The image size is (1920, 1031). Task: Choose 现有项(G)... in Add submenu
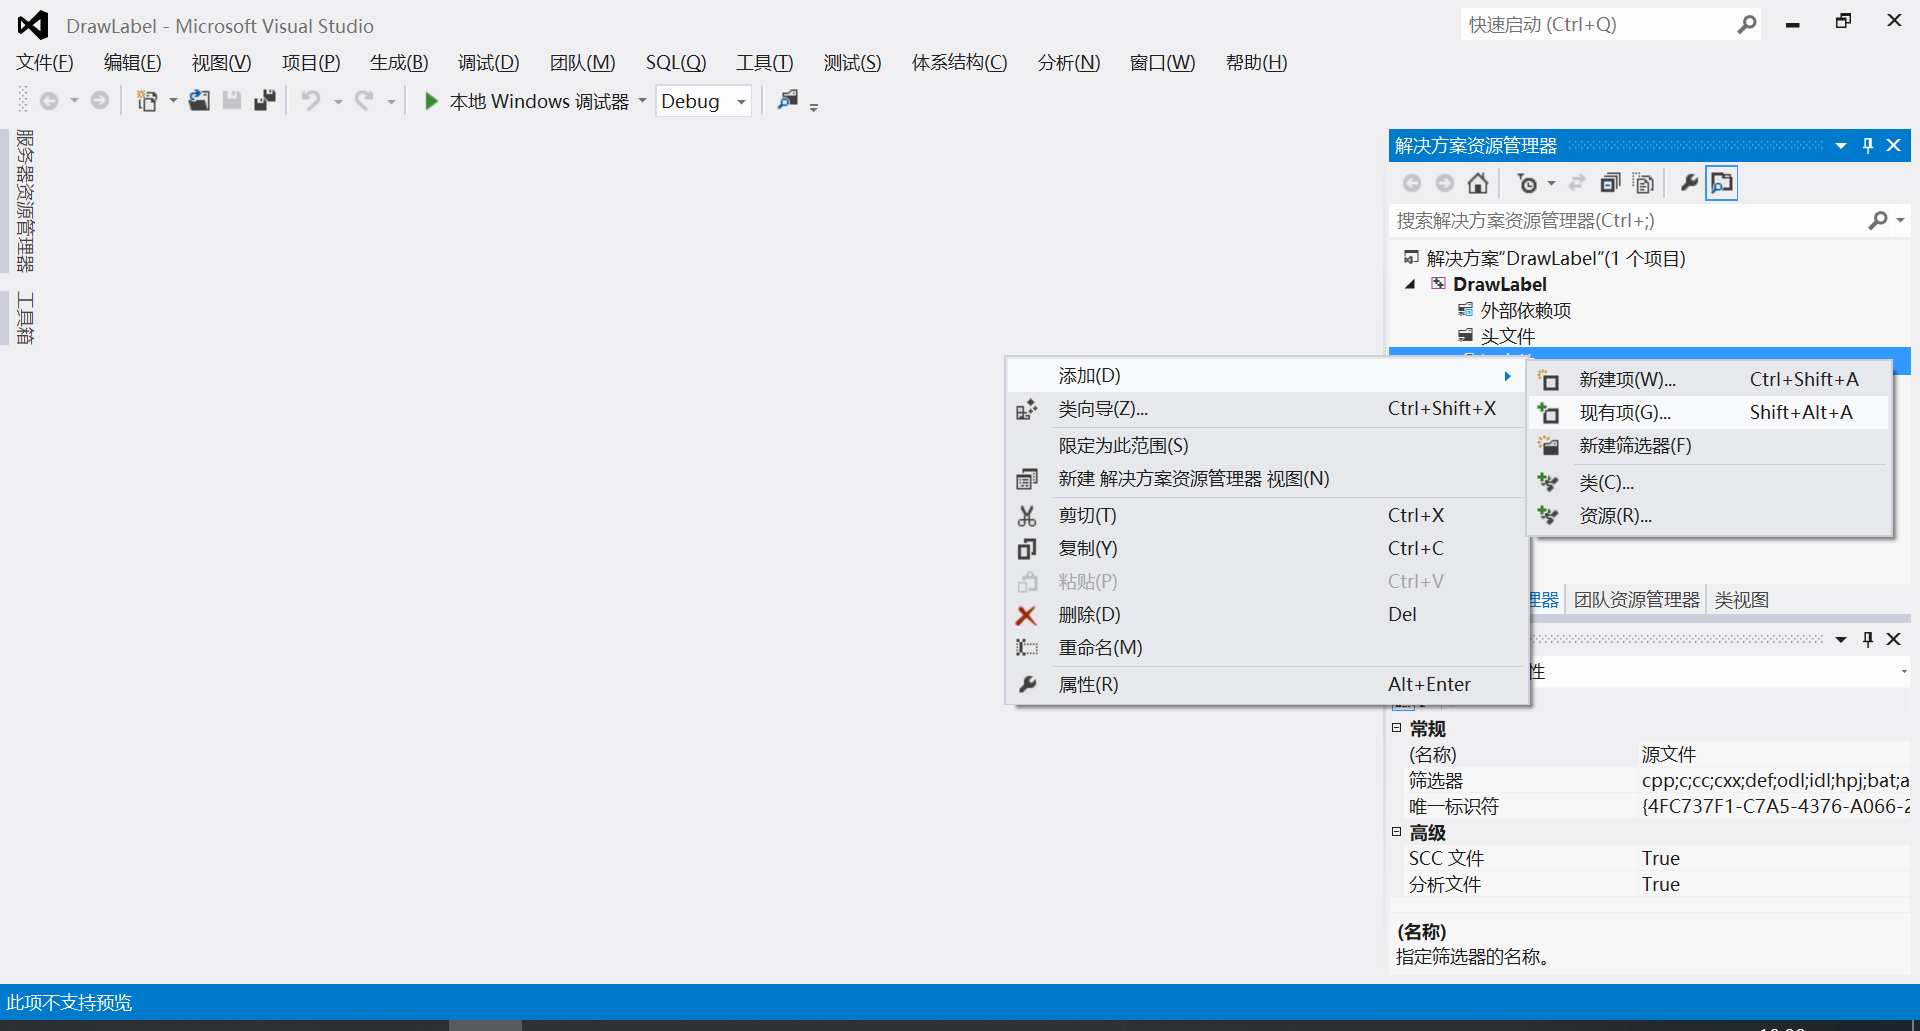[x=1709, y=413]
